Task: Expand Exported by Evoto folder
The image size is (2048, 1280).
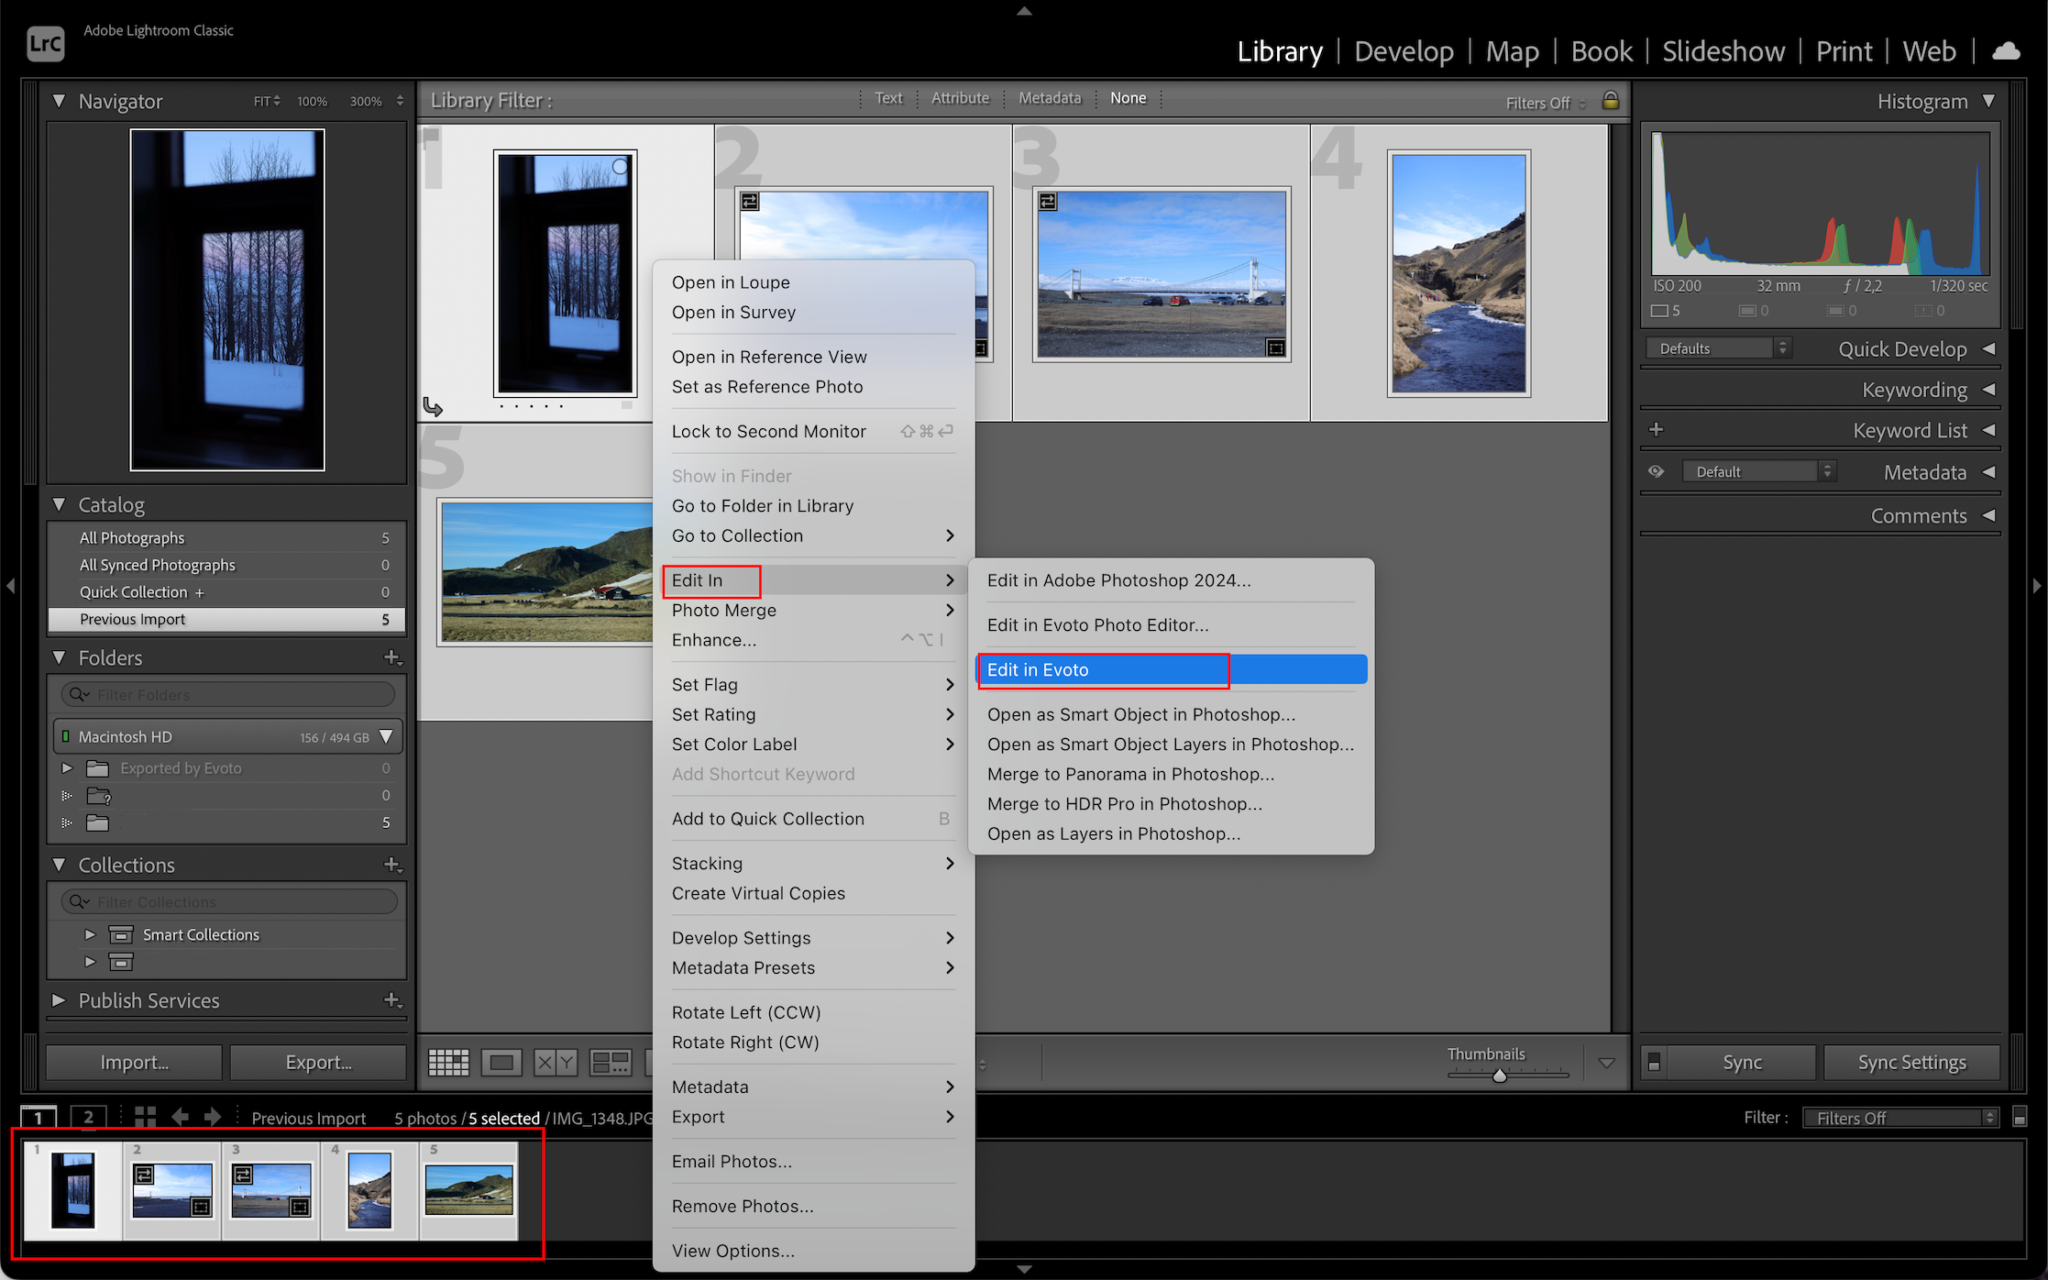Action: [67, 768]
